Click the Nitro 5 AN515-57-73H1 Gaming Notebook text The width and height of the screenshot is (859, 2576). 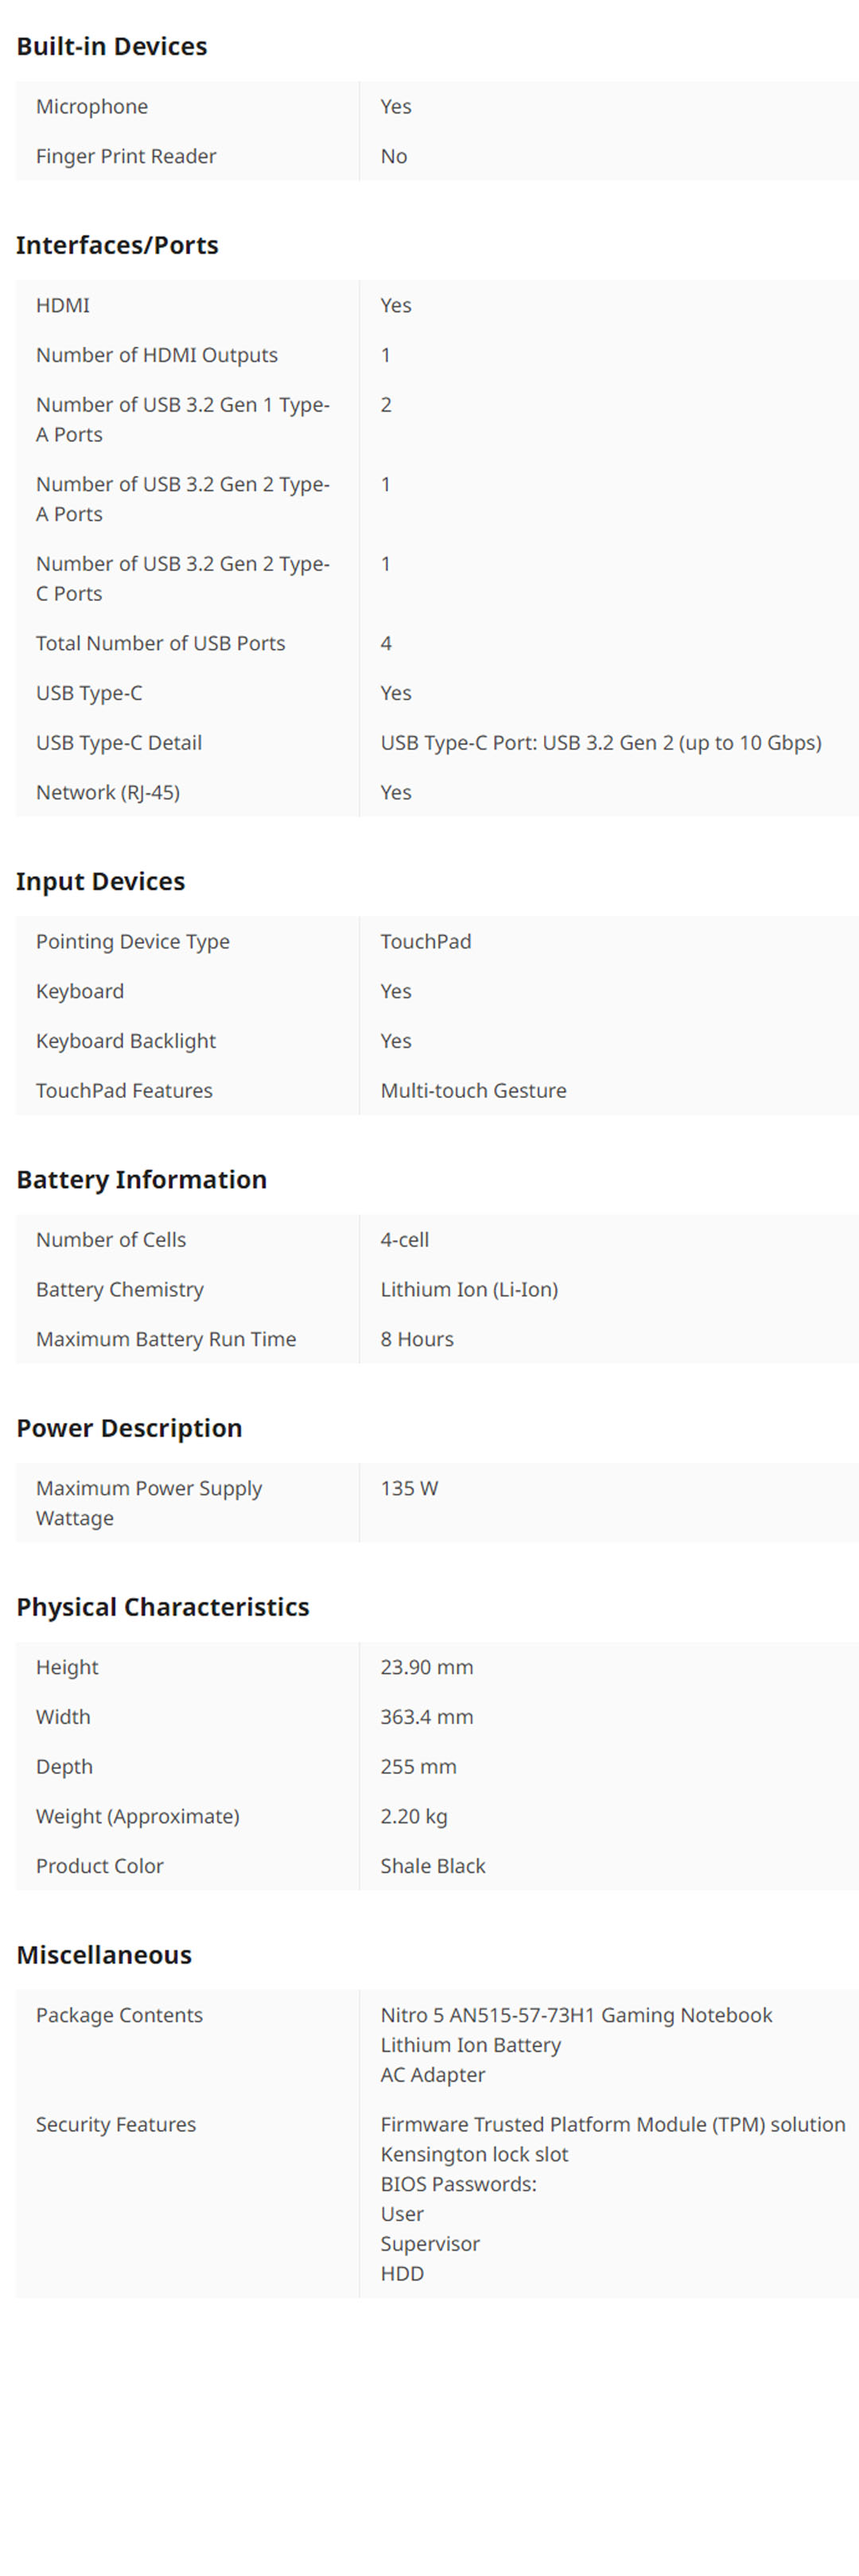tap(576, 2015)
